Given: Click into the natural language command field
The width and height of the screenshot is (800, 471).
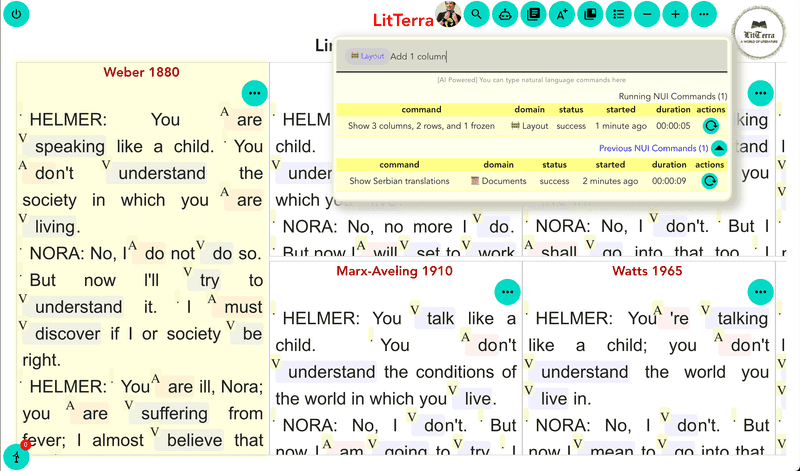Looking at the screenshot, I should click(x=531, y=56).
